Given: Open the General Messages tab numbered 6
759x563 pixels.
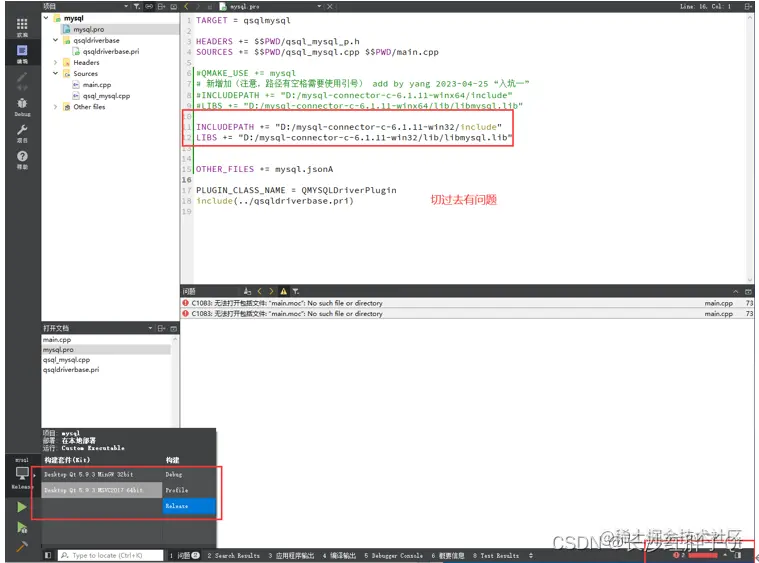Looking at the screenshot, I should [x=448, y=555].
